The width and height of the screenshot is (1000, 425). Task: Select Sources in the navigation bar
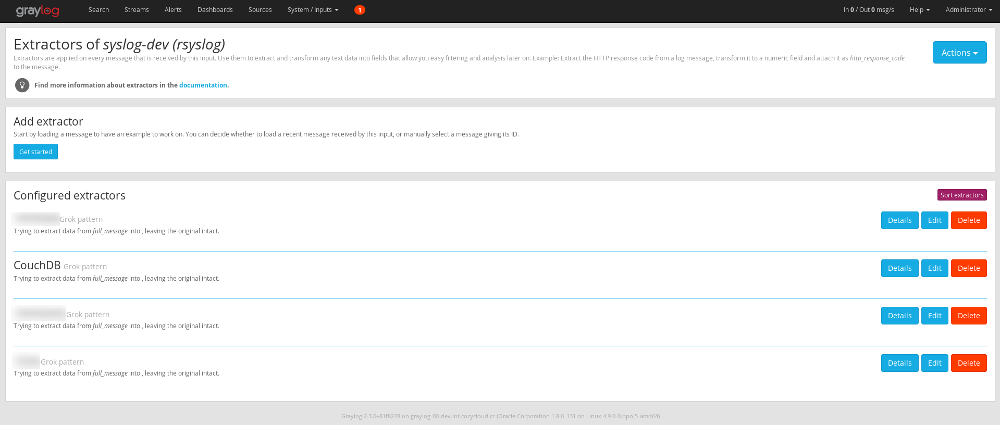tap(260, 9)
